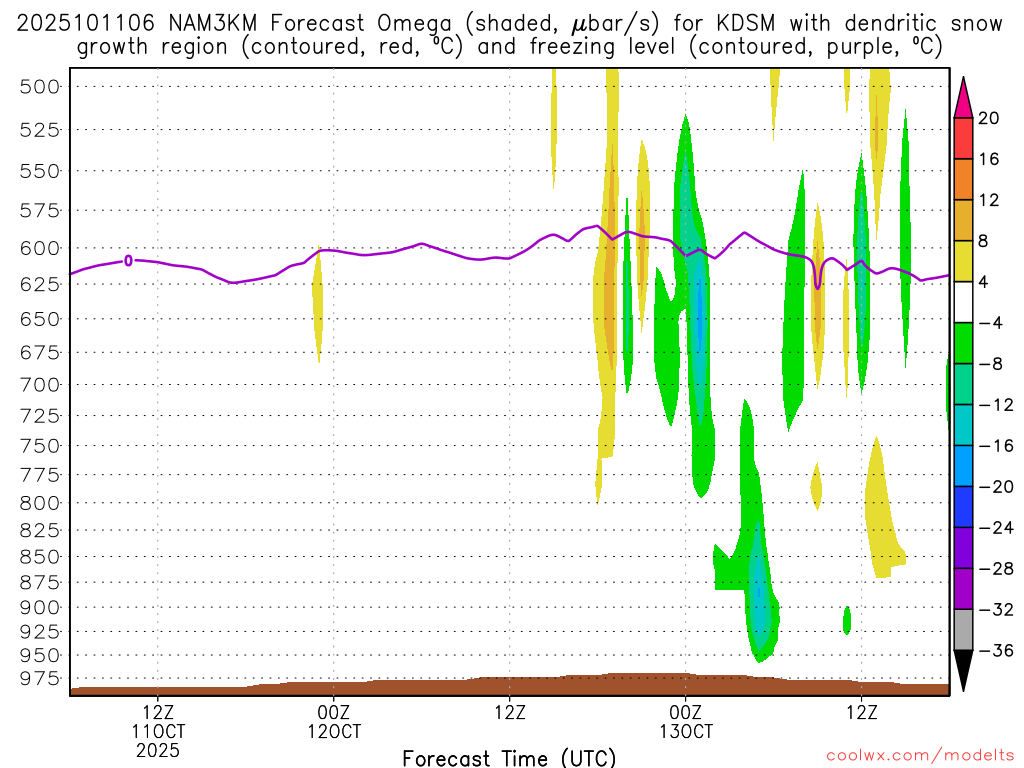
Task: Click the purple 0 freezing level contour label
Action: pos(129,261)
